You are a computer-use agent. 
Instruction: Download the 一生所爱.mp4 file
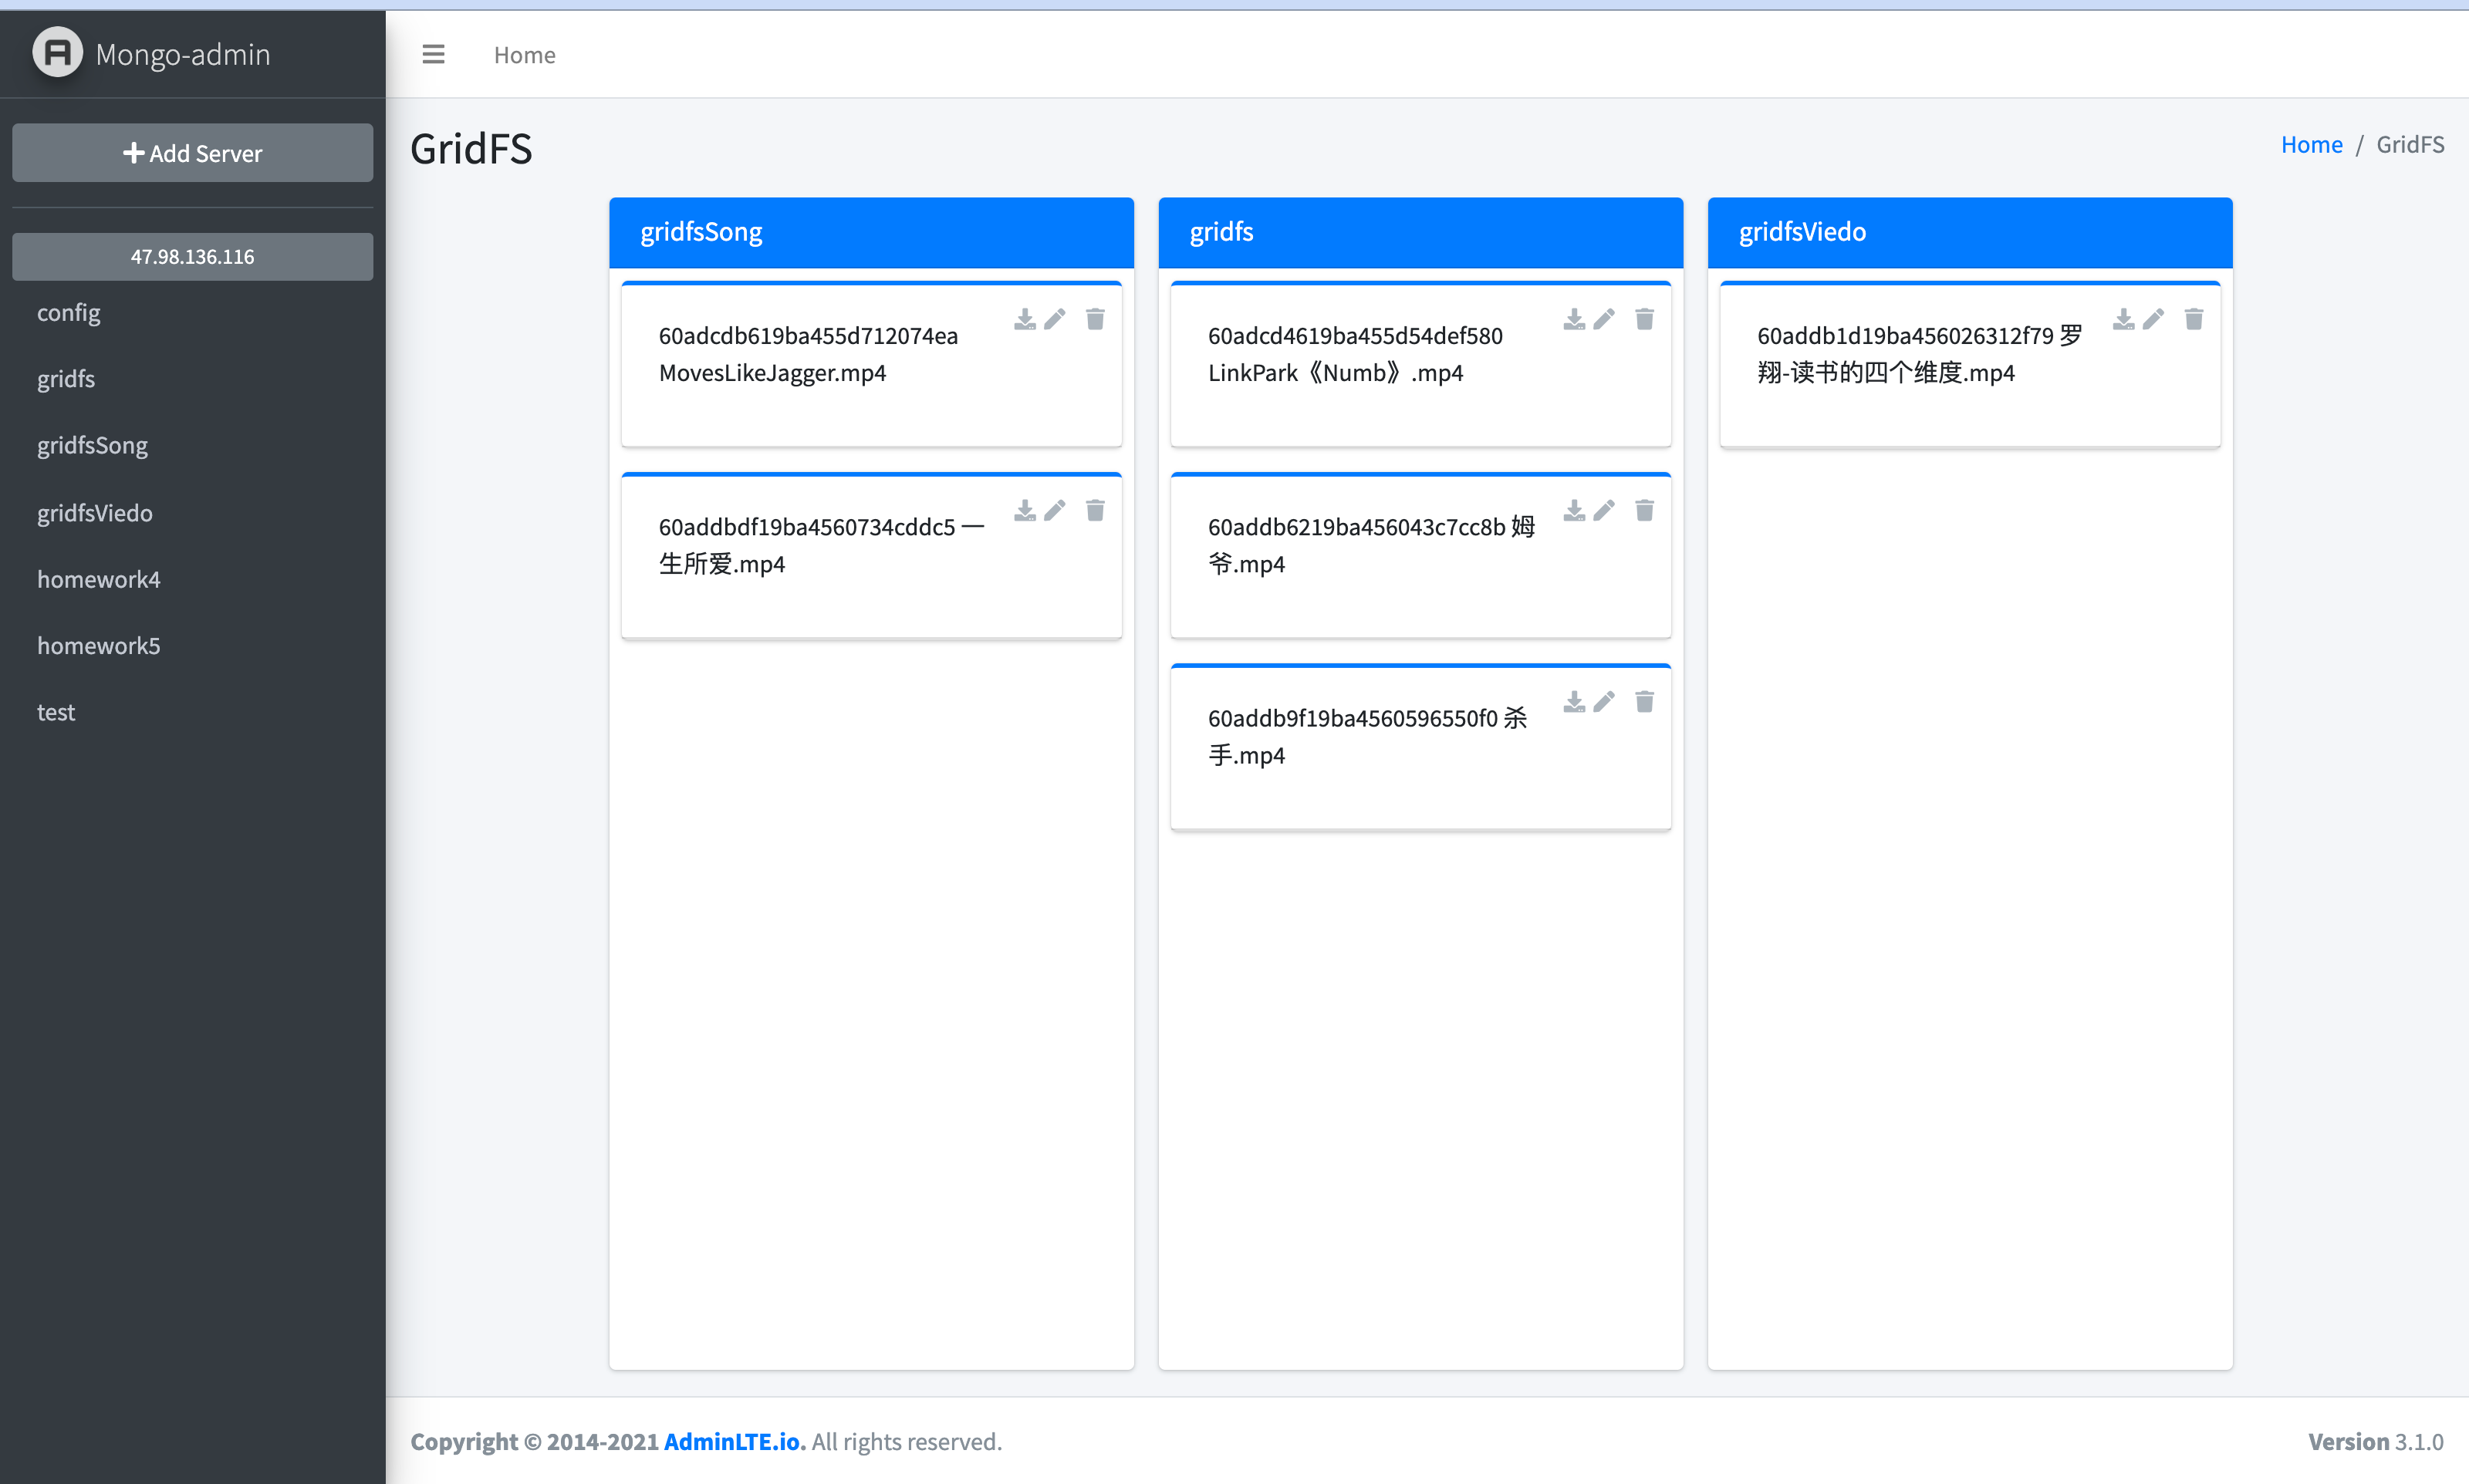(x=1024, y=511)
